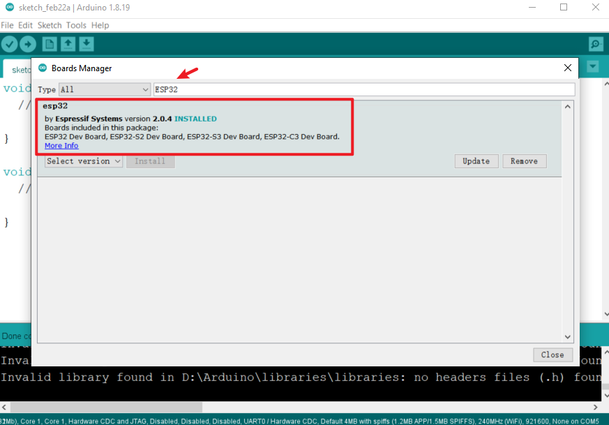Click the New sketch toolbar icon
609x425 pixels.
pyautogui.click(x=49, y=44)
